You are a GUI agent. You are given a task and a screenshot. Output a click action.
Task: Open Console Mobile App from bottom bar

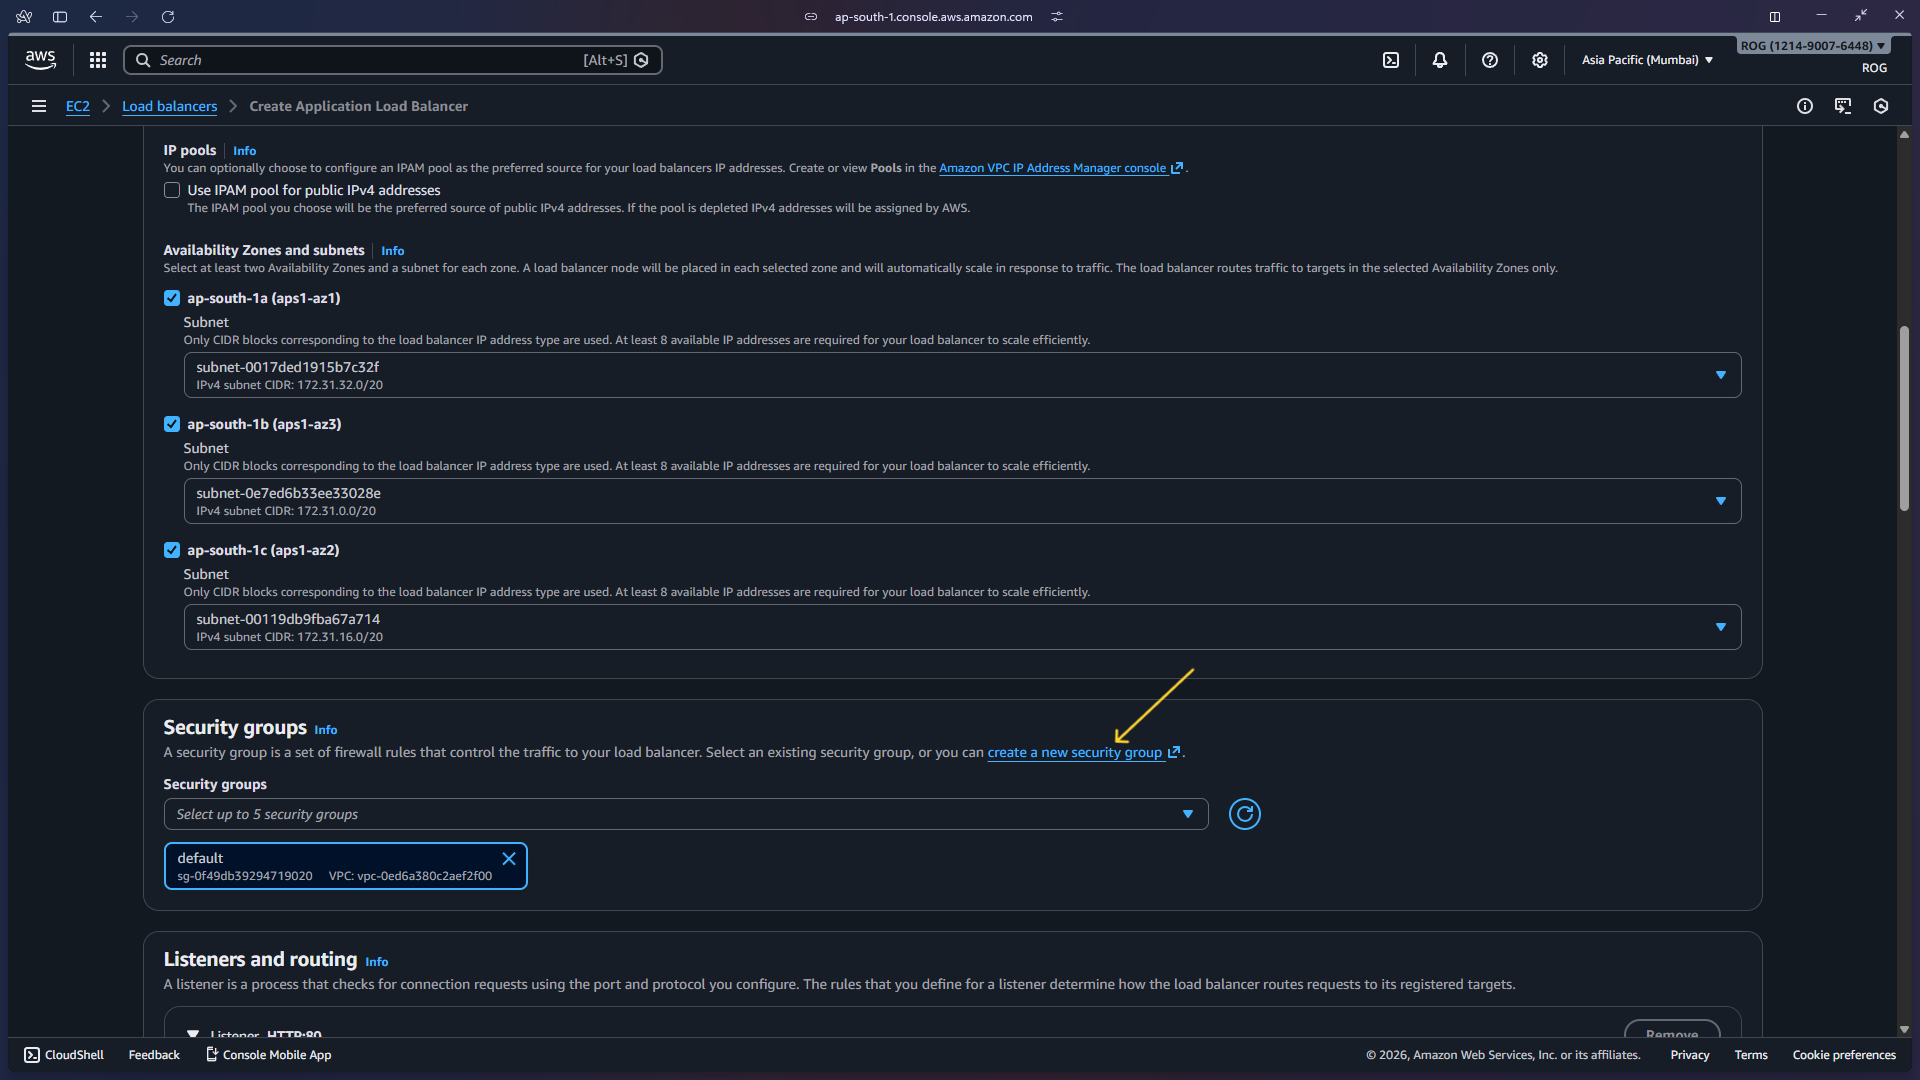coord(268,1054)
